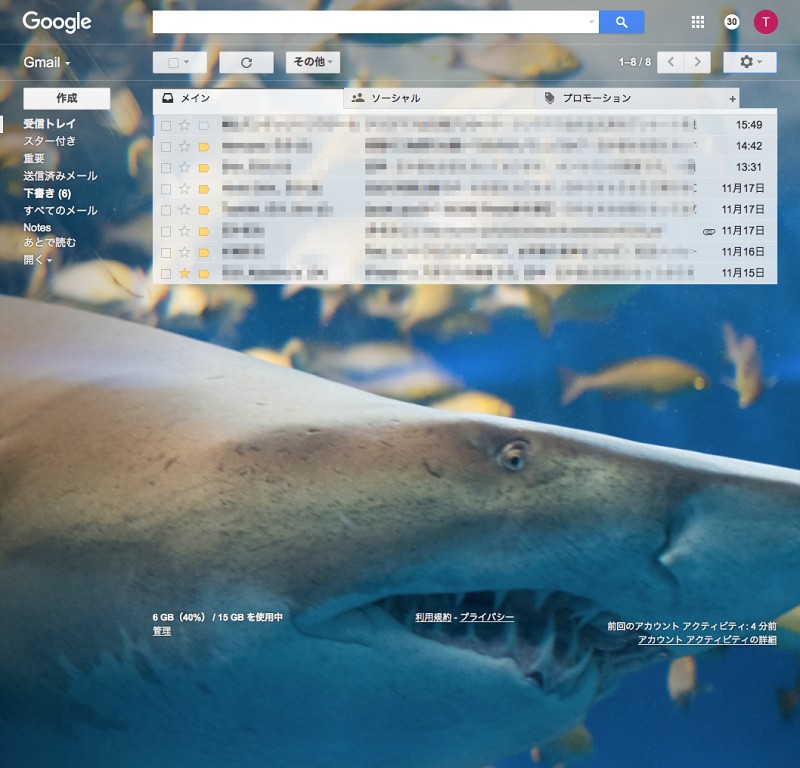Open 重要 in the sidebar
The height and width of the screenshot is (768, 800).
(34, 158)
